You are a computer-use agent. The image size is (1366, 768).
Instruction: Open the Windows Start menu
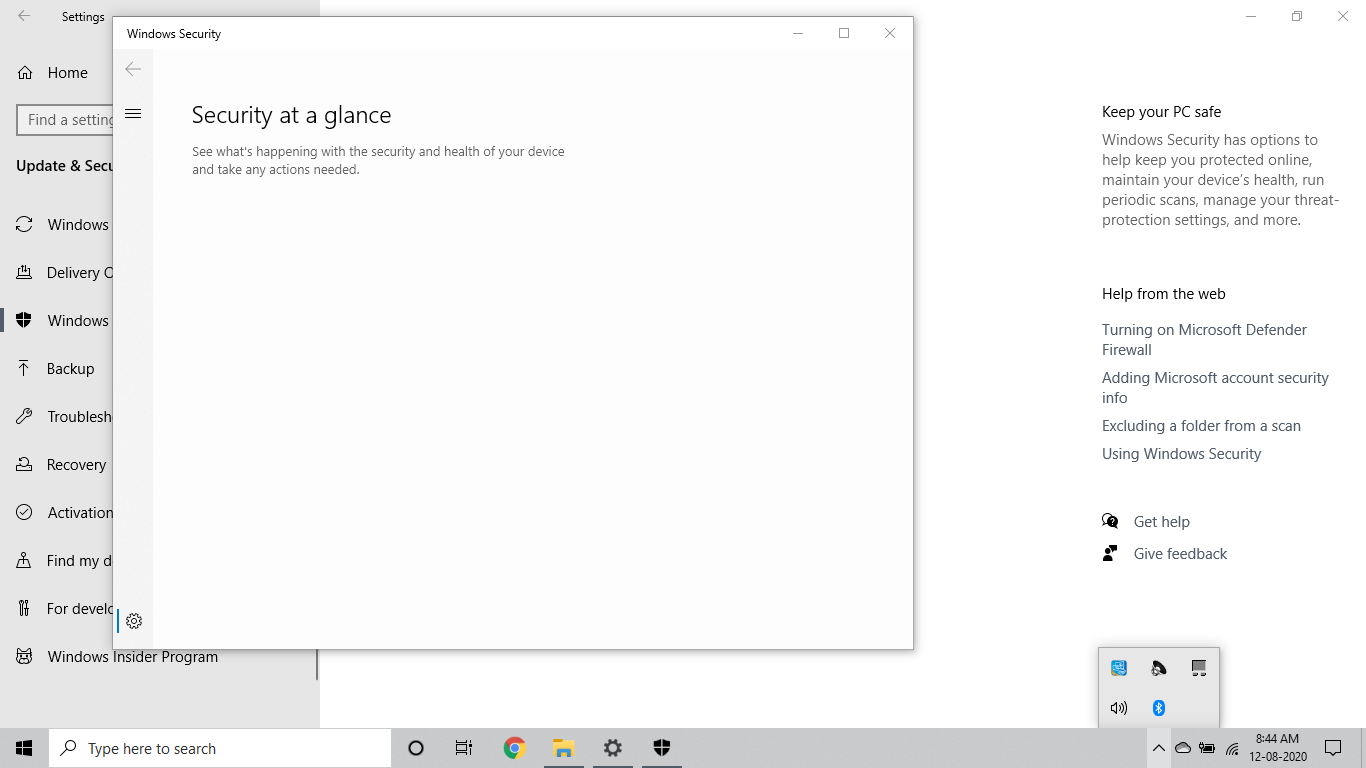tap(24, 748)
